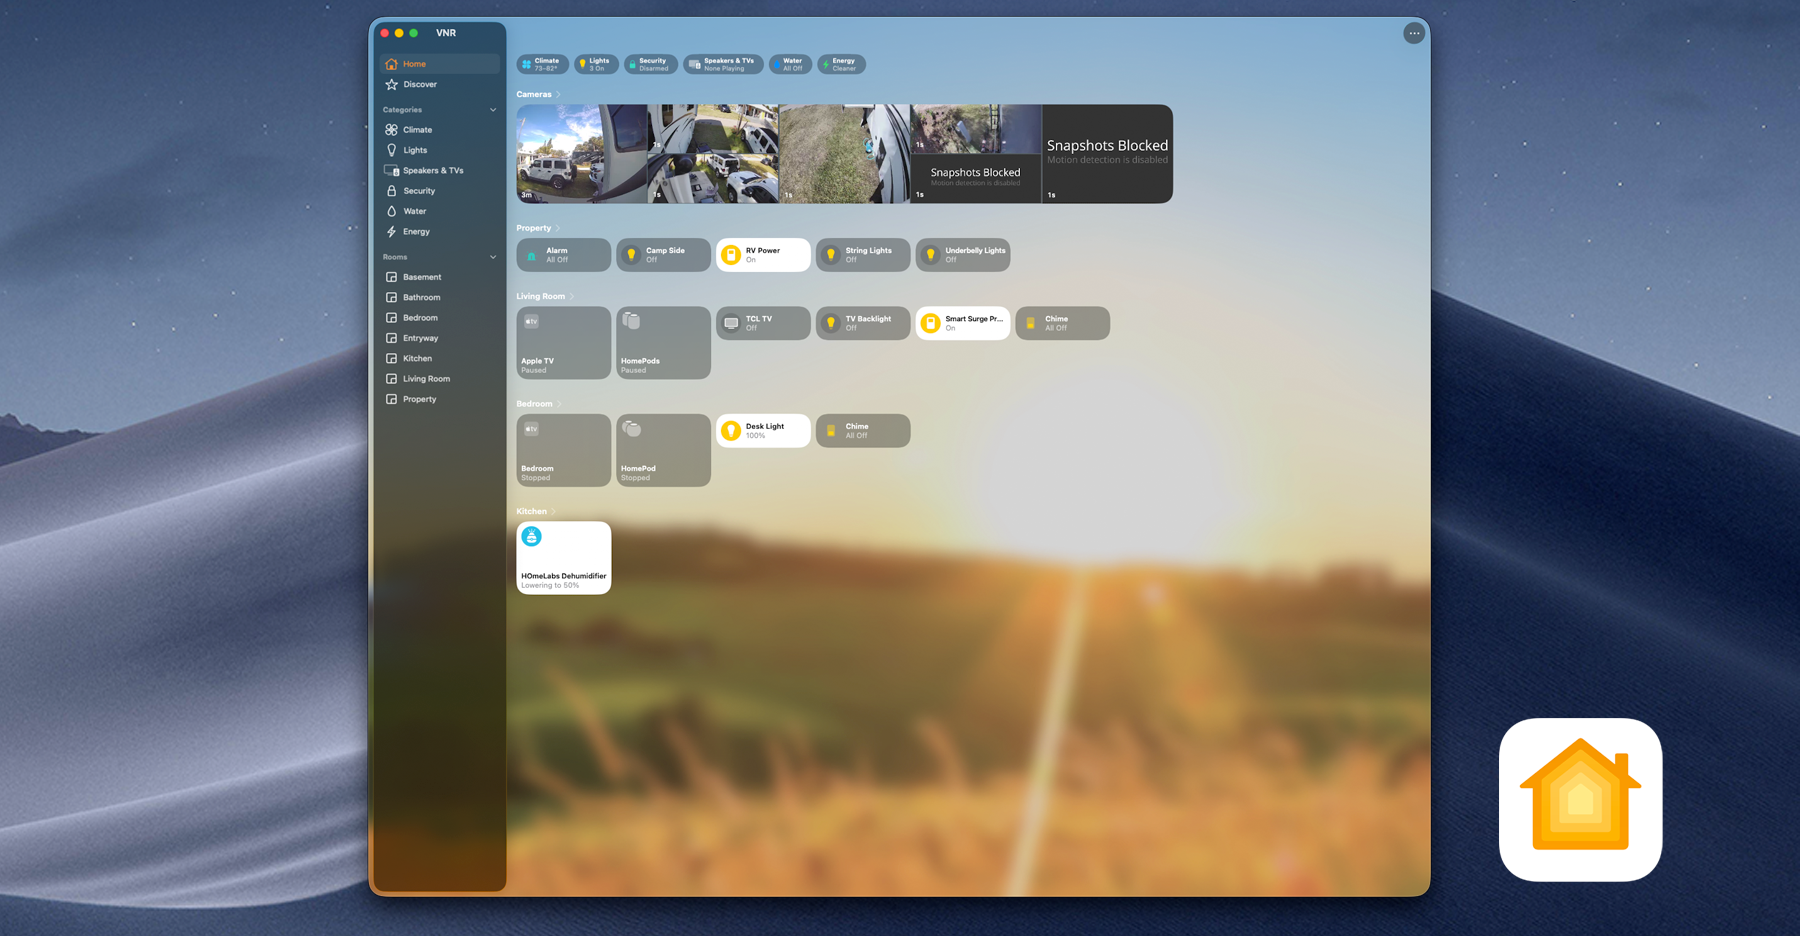Screen dimensions: 1800x936
Task: Open Home in the sidebar
Action: coord(439,64)
